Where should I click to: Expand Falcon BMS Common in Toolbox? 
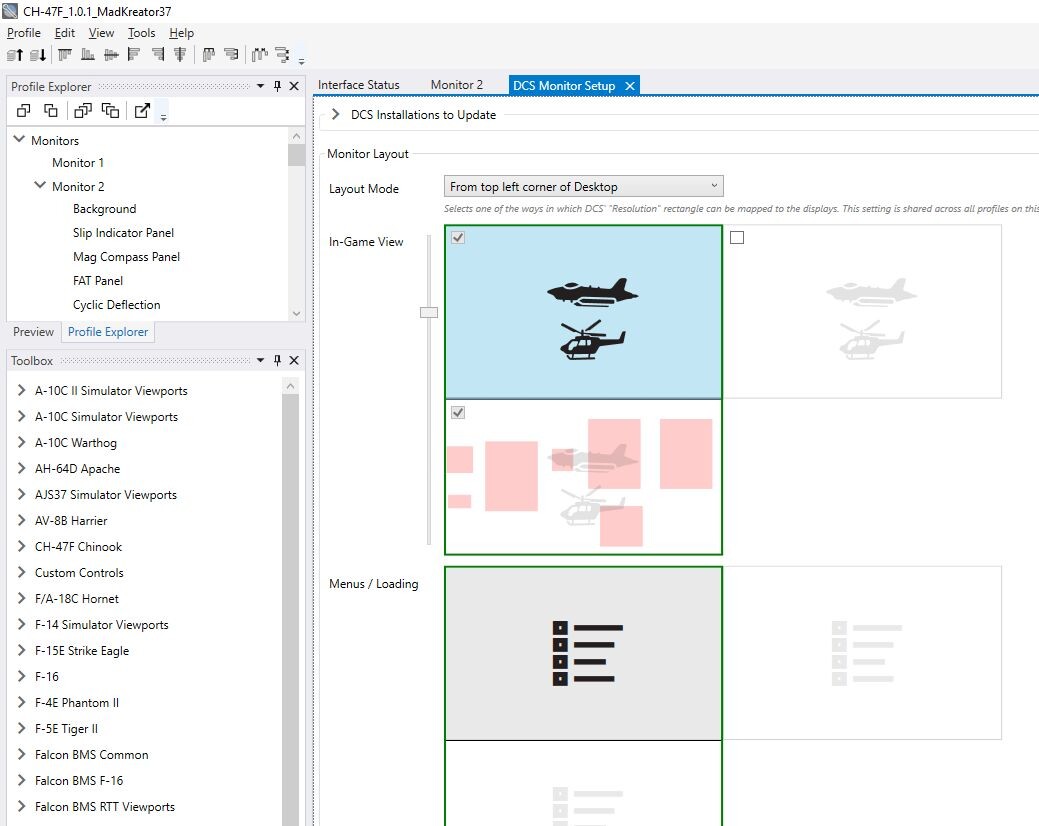click(21, 754)
